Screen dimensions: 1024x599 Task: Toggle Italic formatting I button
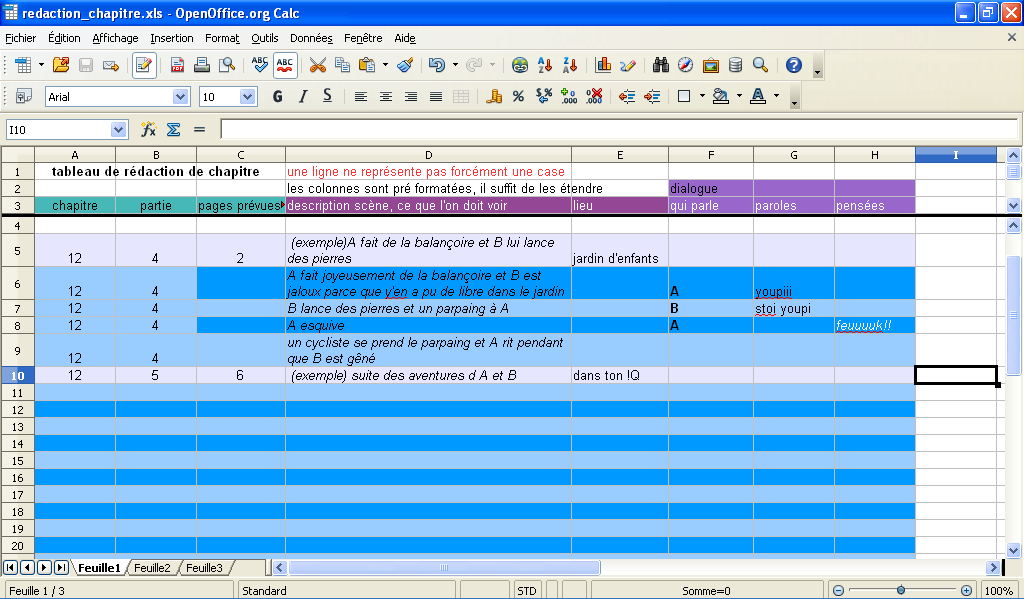(x=302, y=97)
